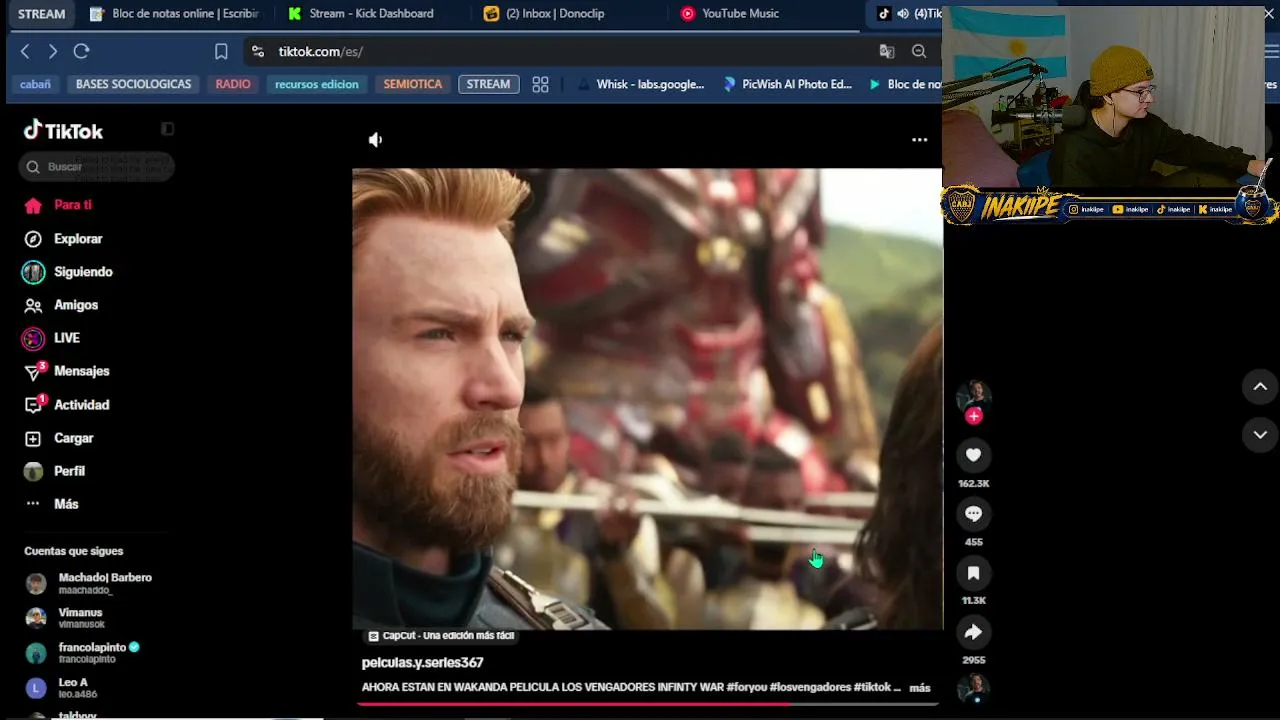1280x720 pixels.
Task: Open the Amigos section
Action: click(61, 305)
